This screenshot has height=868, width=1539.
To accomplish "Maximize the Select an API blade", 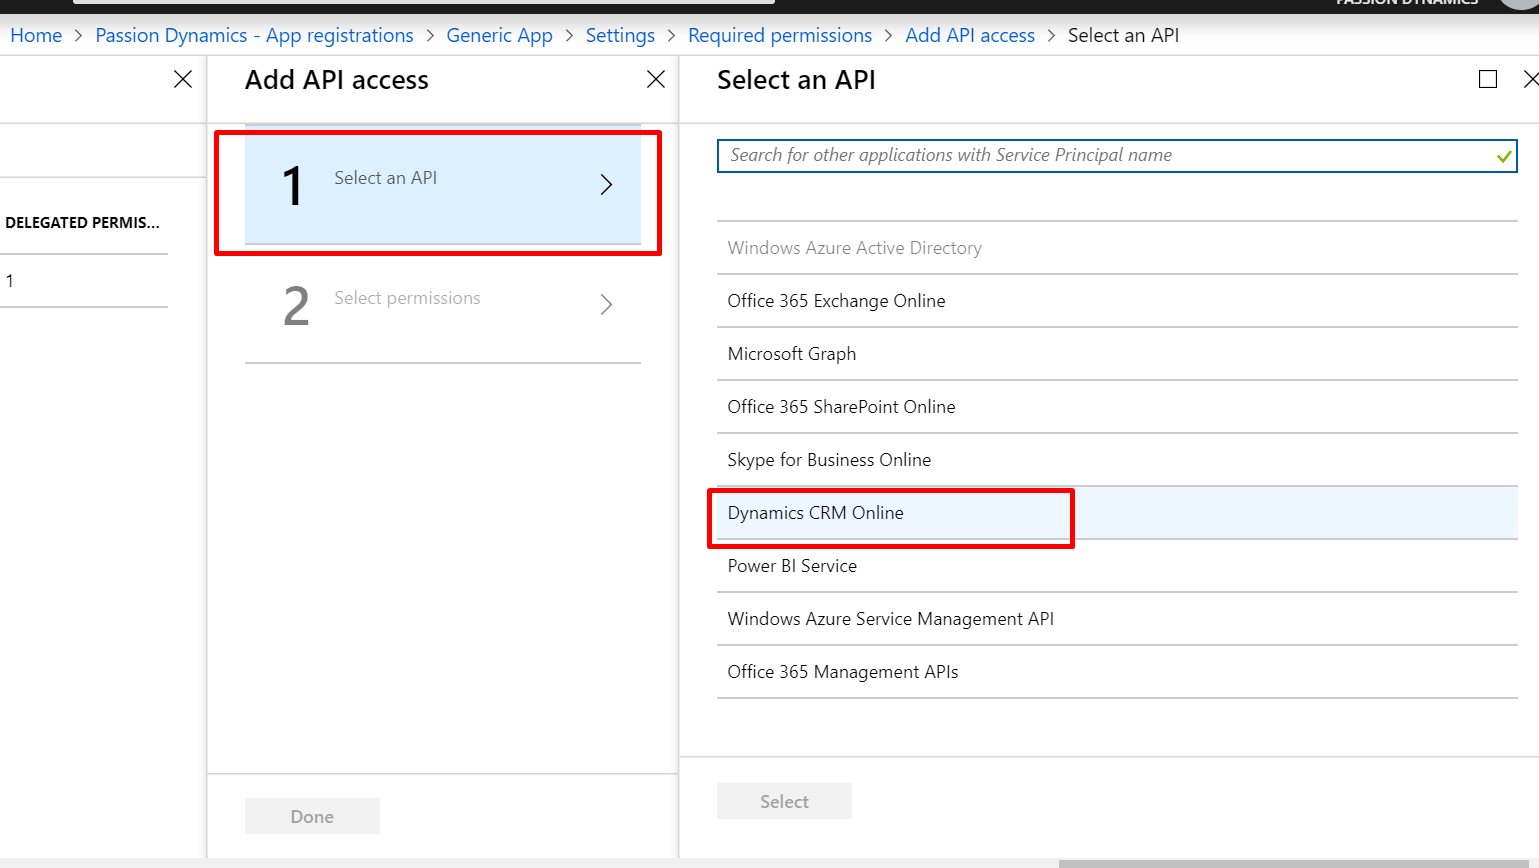I will click(x=1488, y=79).
